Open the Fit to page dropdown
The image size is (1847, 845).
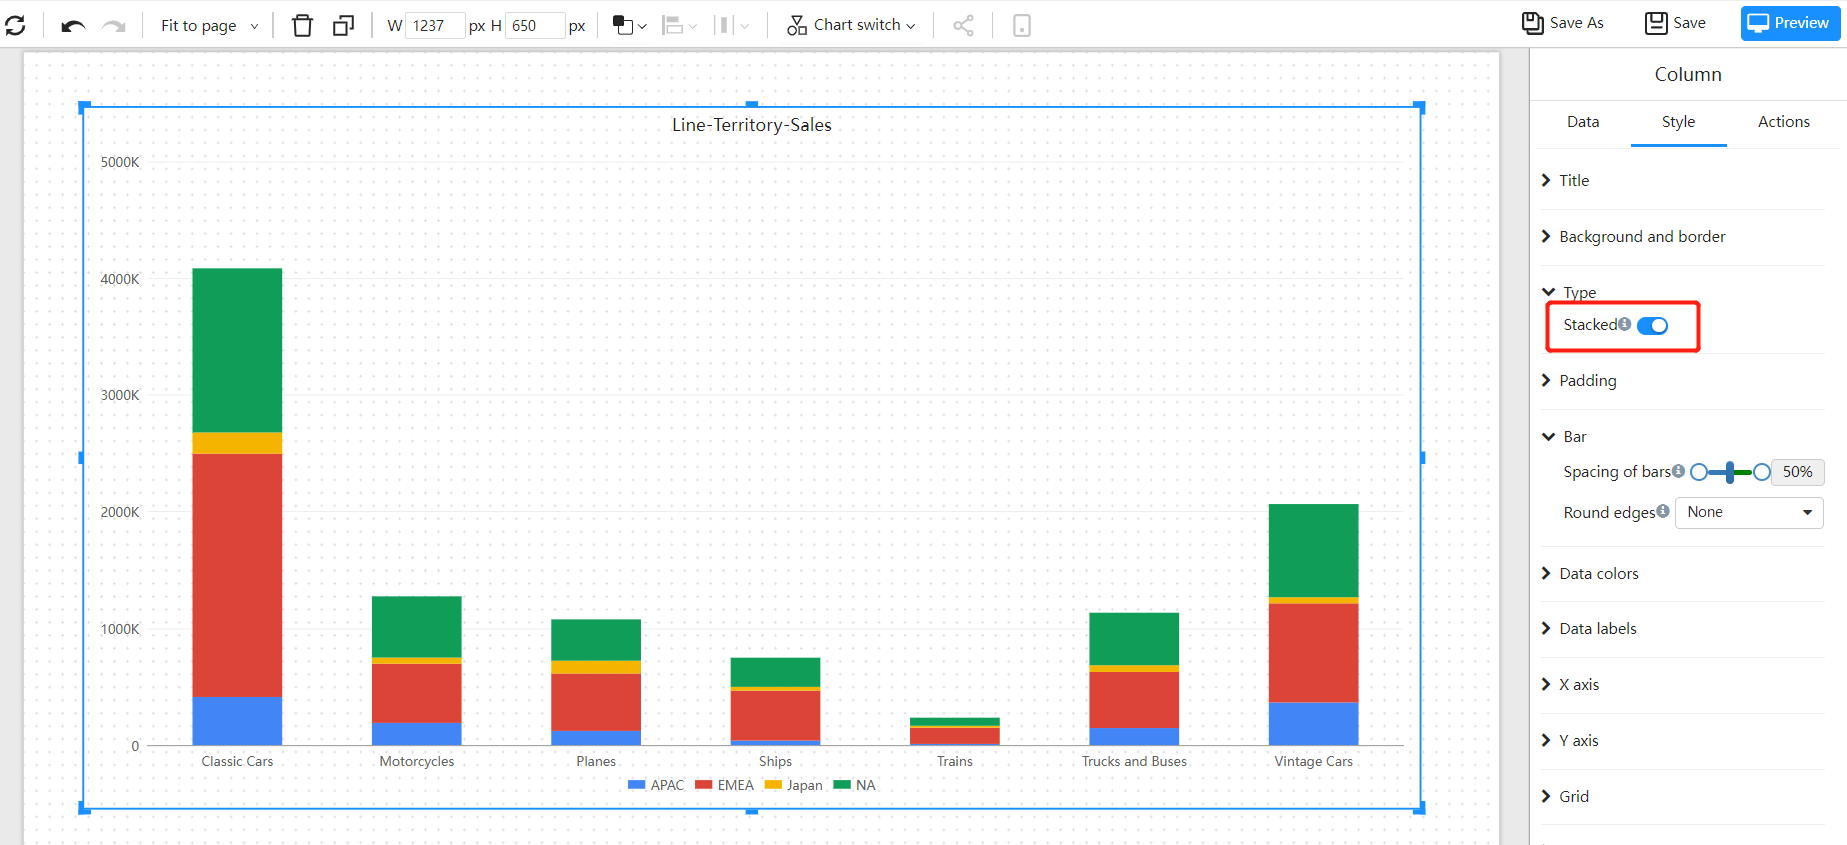coord(209,26)
